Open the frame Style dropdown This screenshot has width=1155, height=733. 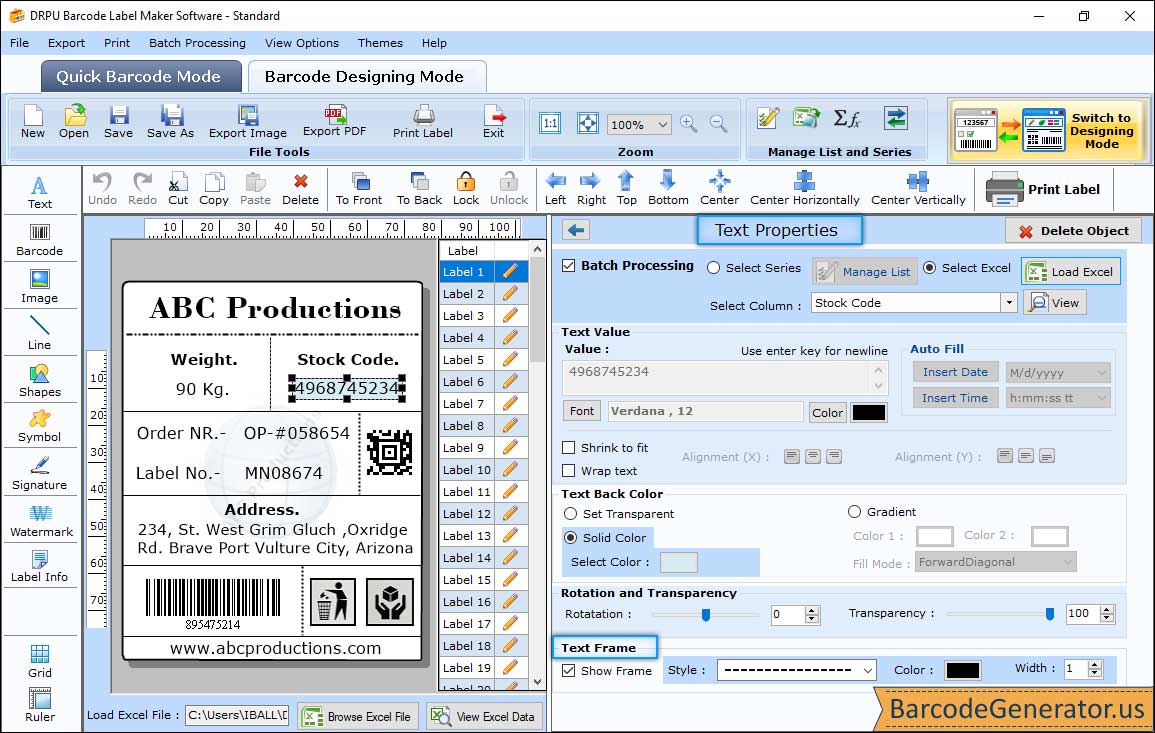(x=867, y=671)
